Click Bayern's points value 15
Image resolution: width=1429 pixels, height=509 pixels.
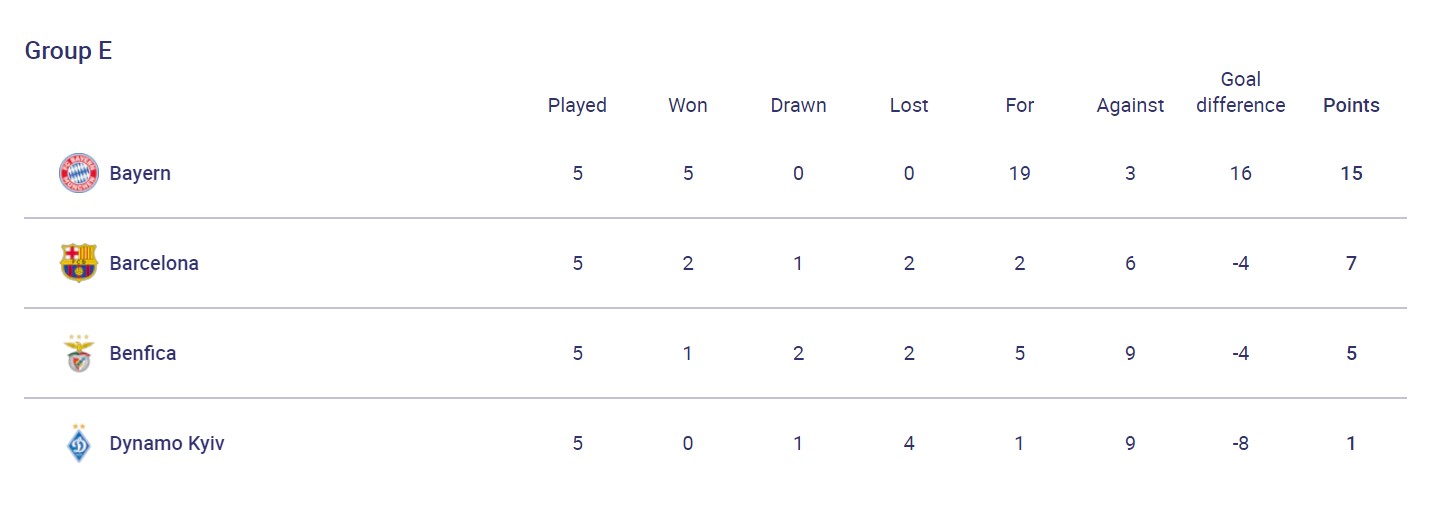[x=1351, y=173]
